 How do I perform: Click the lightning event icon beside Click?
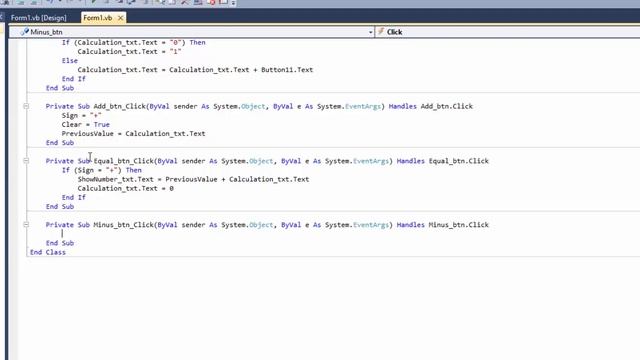pos(381,31)
